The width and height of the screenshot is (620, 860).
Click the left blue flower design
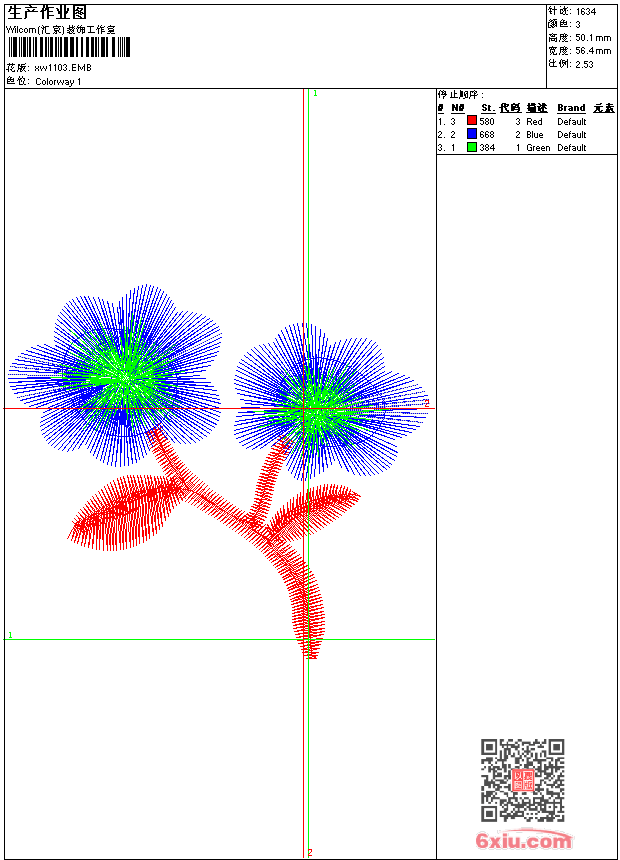[118, 376]
